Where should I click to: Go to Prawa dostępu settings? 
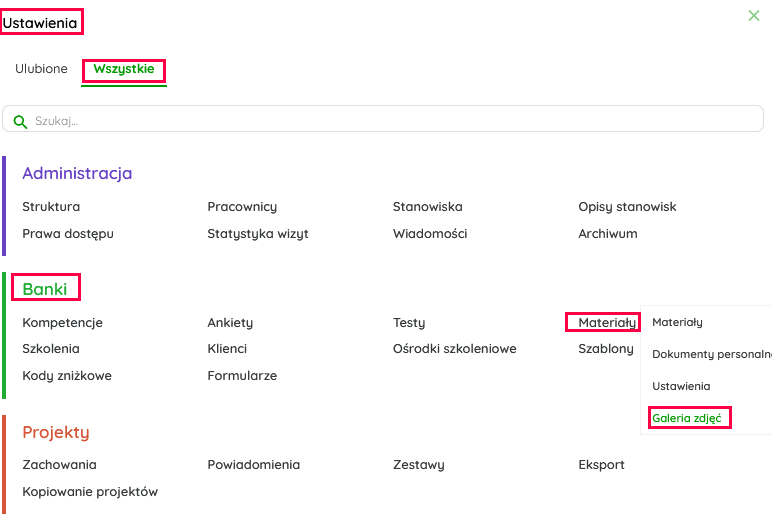coord(68,234)
